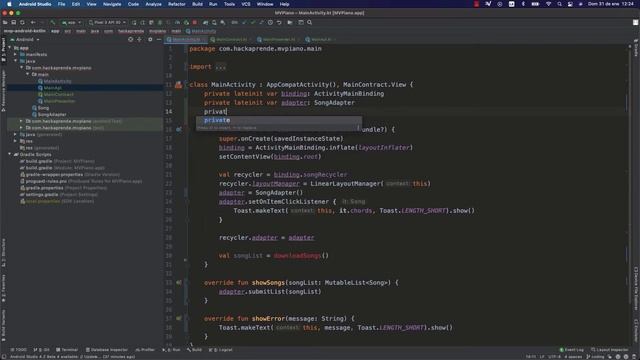The height and width of the screenshot is (360, 640).
Task: Open the File menu
Action: tap(61, 4)
